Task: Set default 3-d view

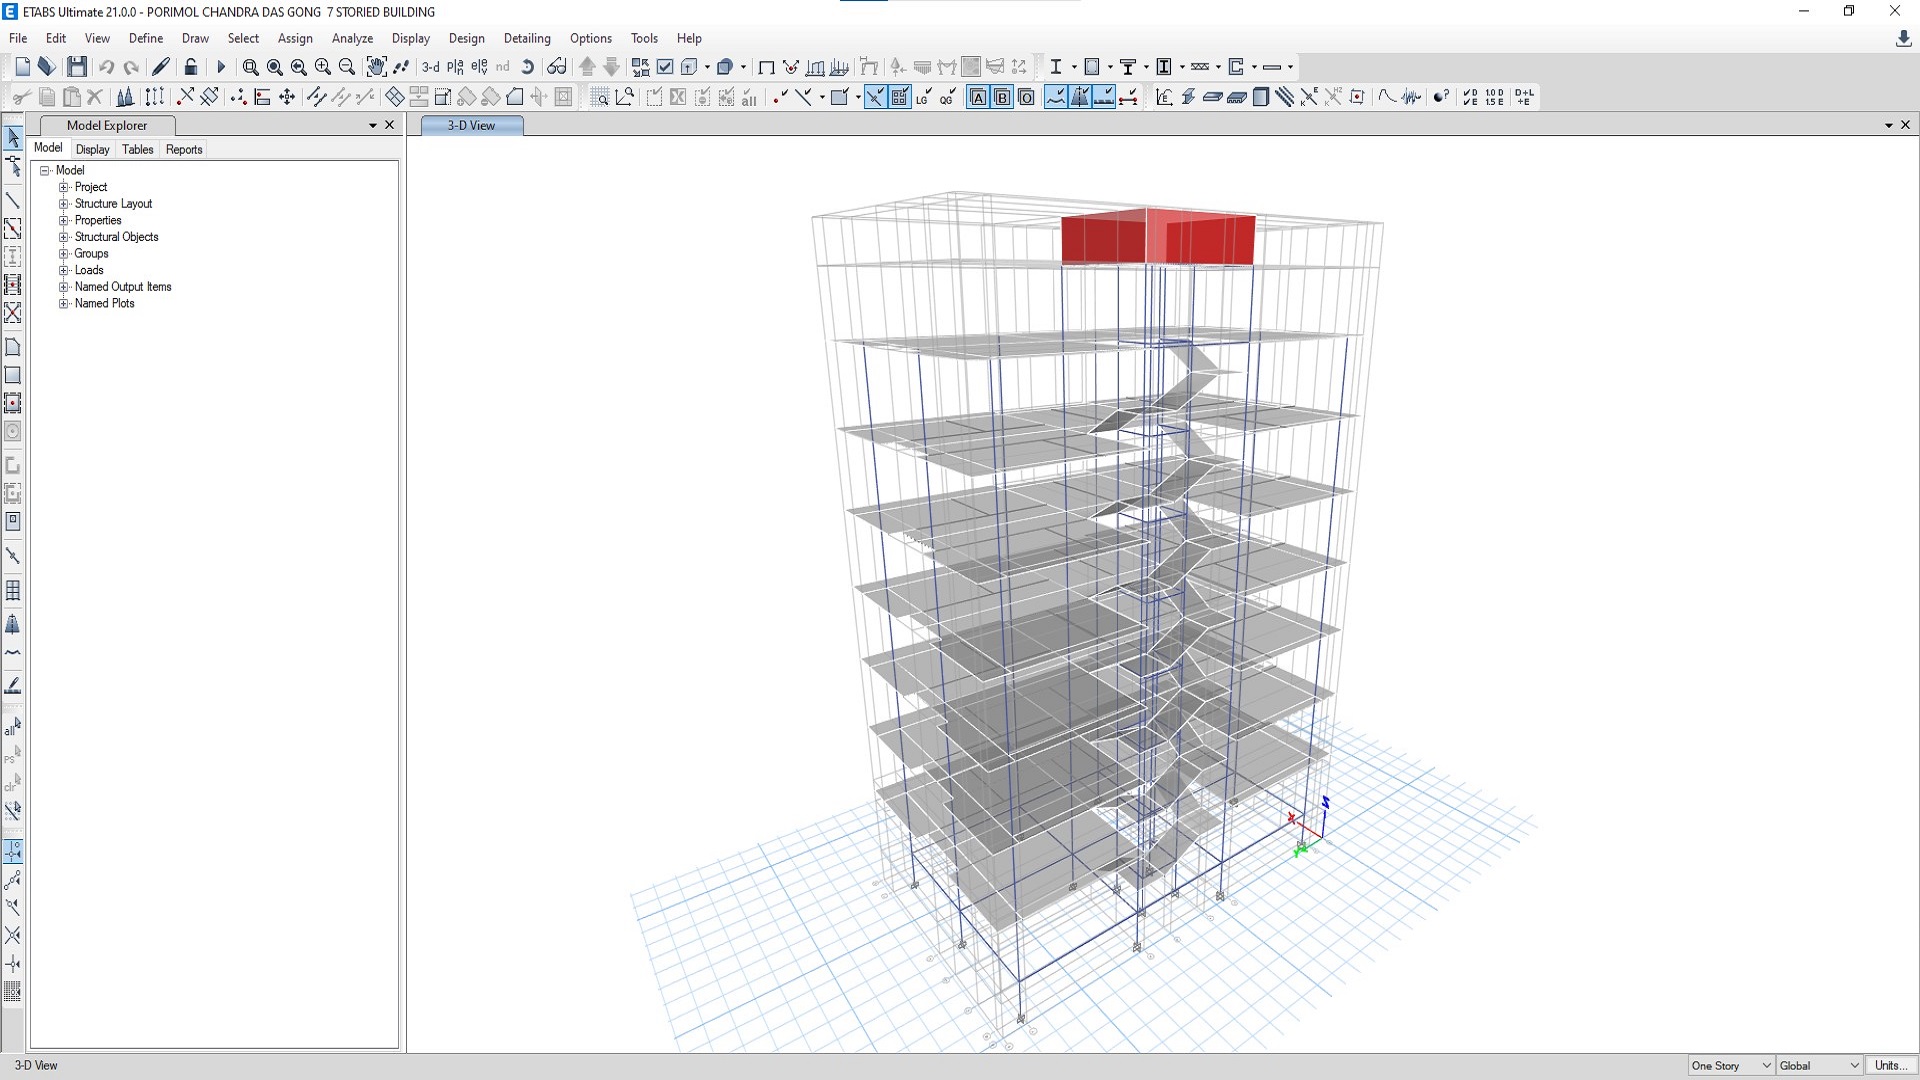Action: (430, 67)
